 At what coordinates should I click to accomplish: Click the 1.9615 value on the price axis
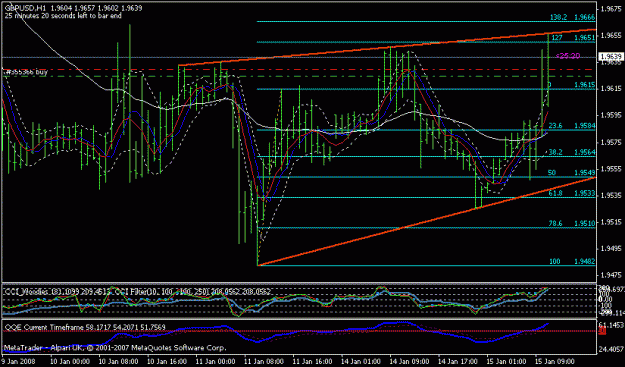(611, 89)
